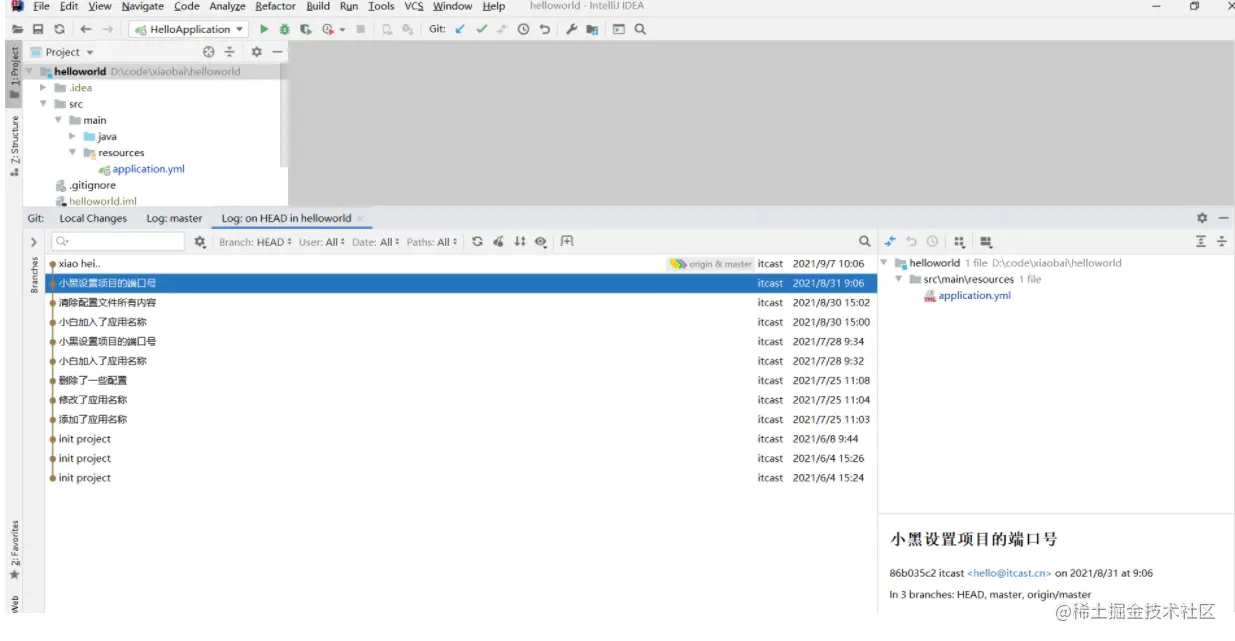Click the Synchronize reload icon in main toolbar

[60, 30]
